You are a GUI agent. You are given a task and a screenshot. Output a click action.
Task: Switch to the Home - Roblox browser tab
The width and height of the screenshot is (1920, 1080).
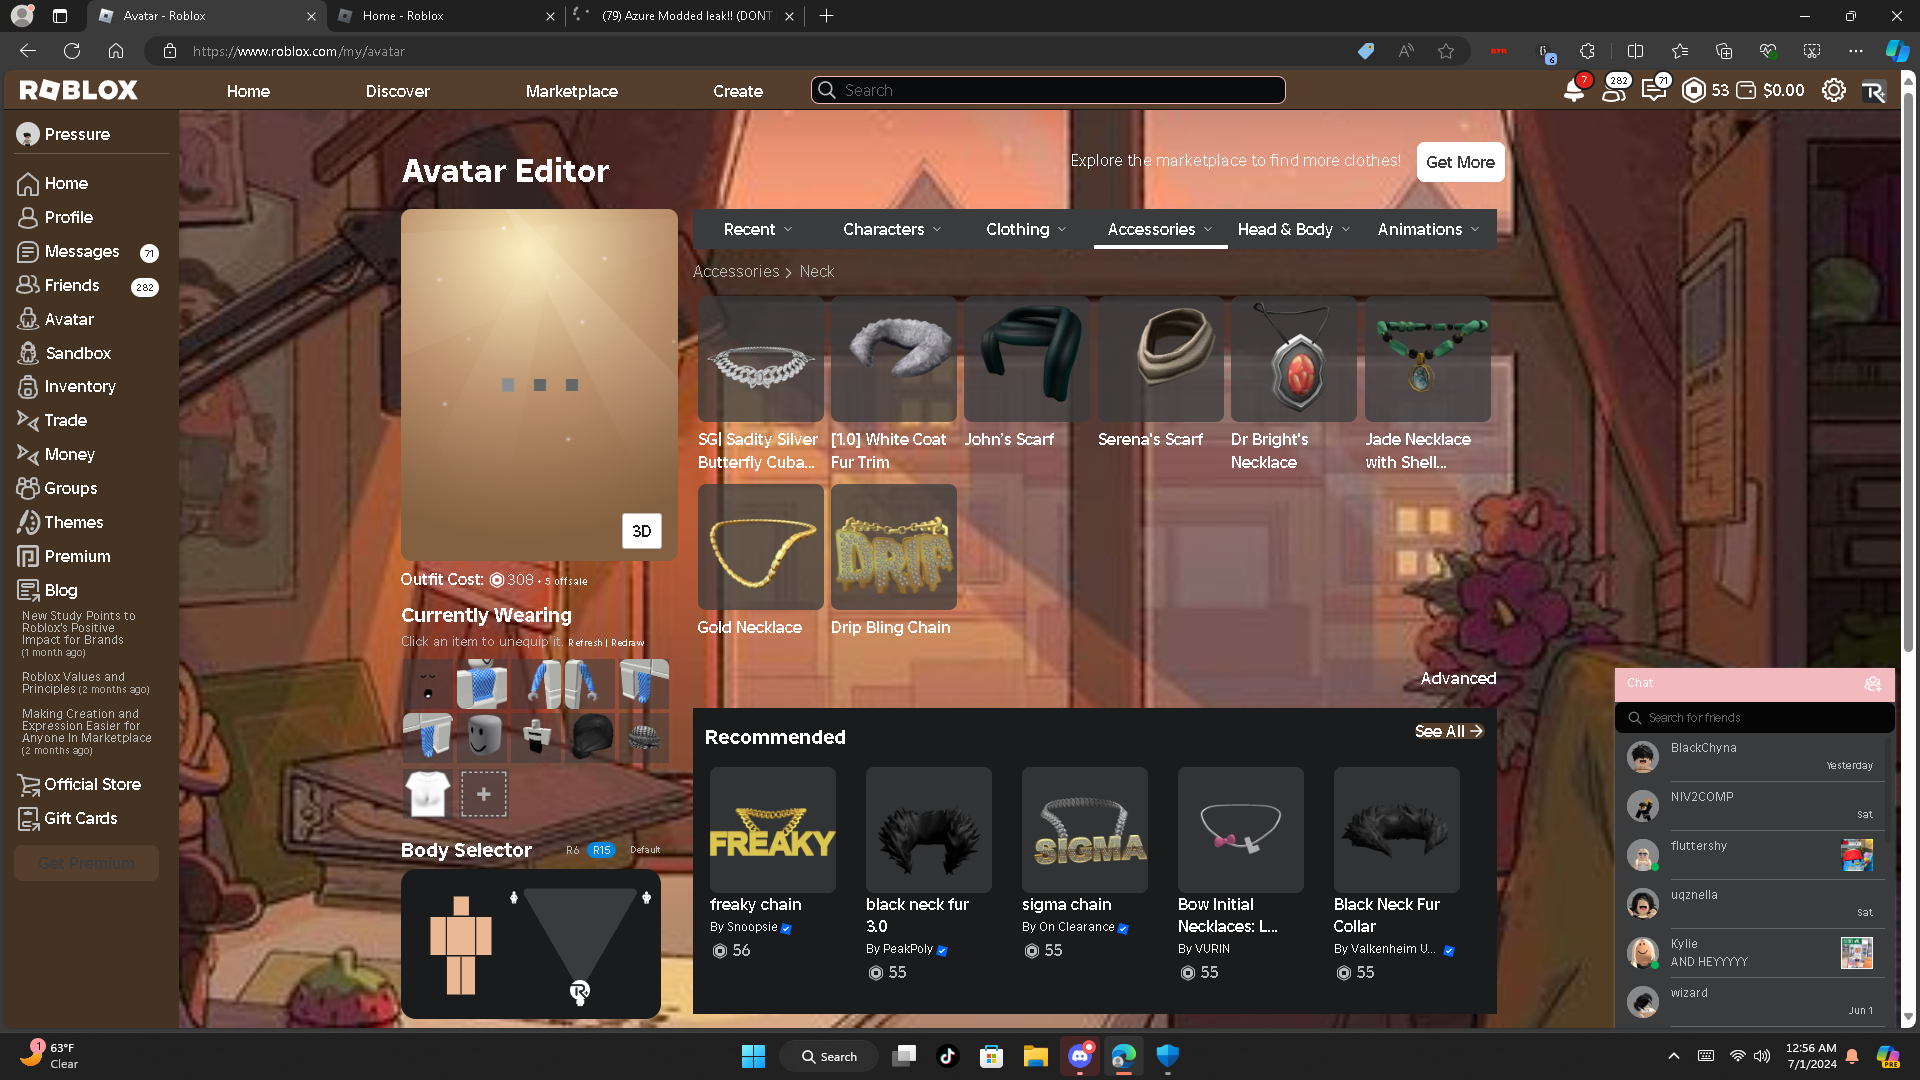446,16
